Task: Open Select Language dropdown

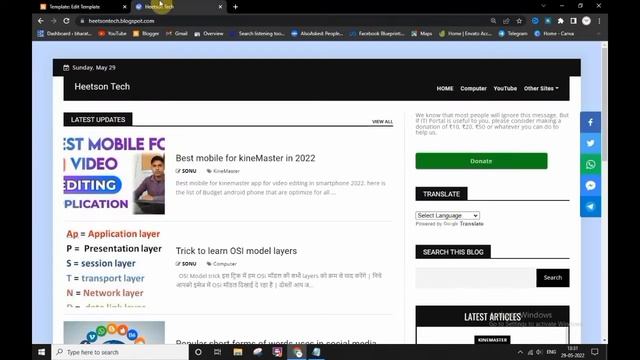Action: point(447,215)
